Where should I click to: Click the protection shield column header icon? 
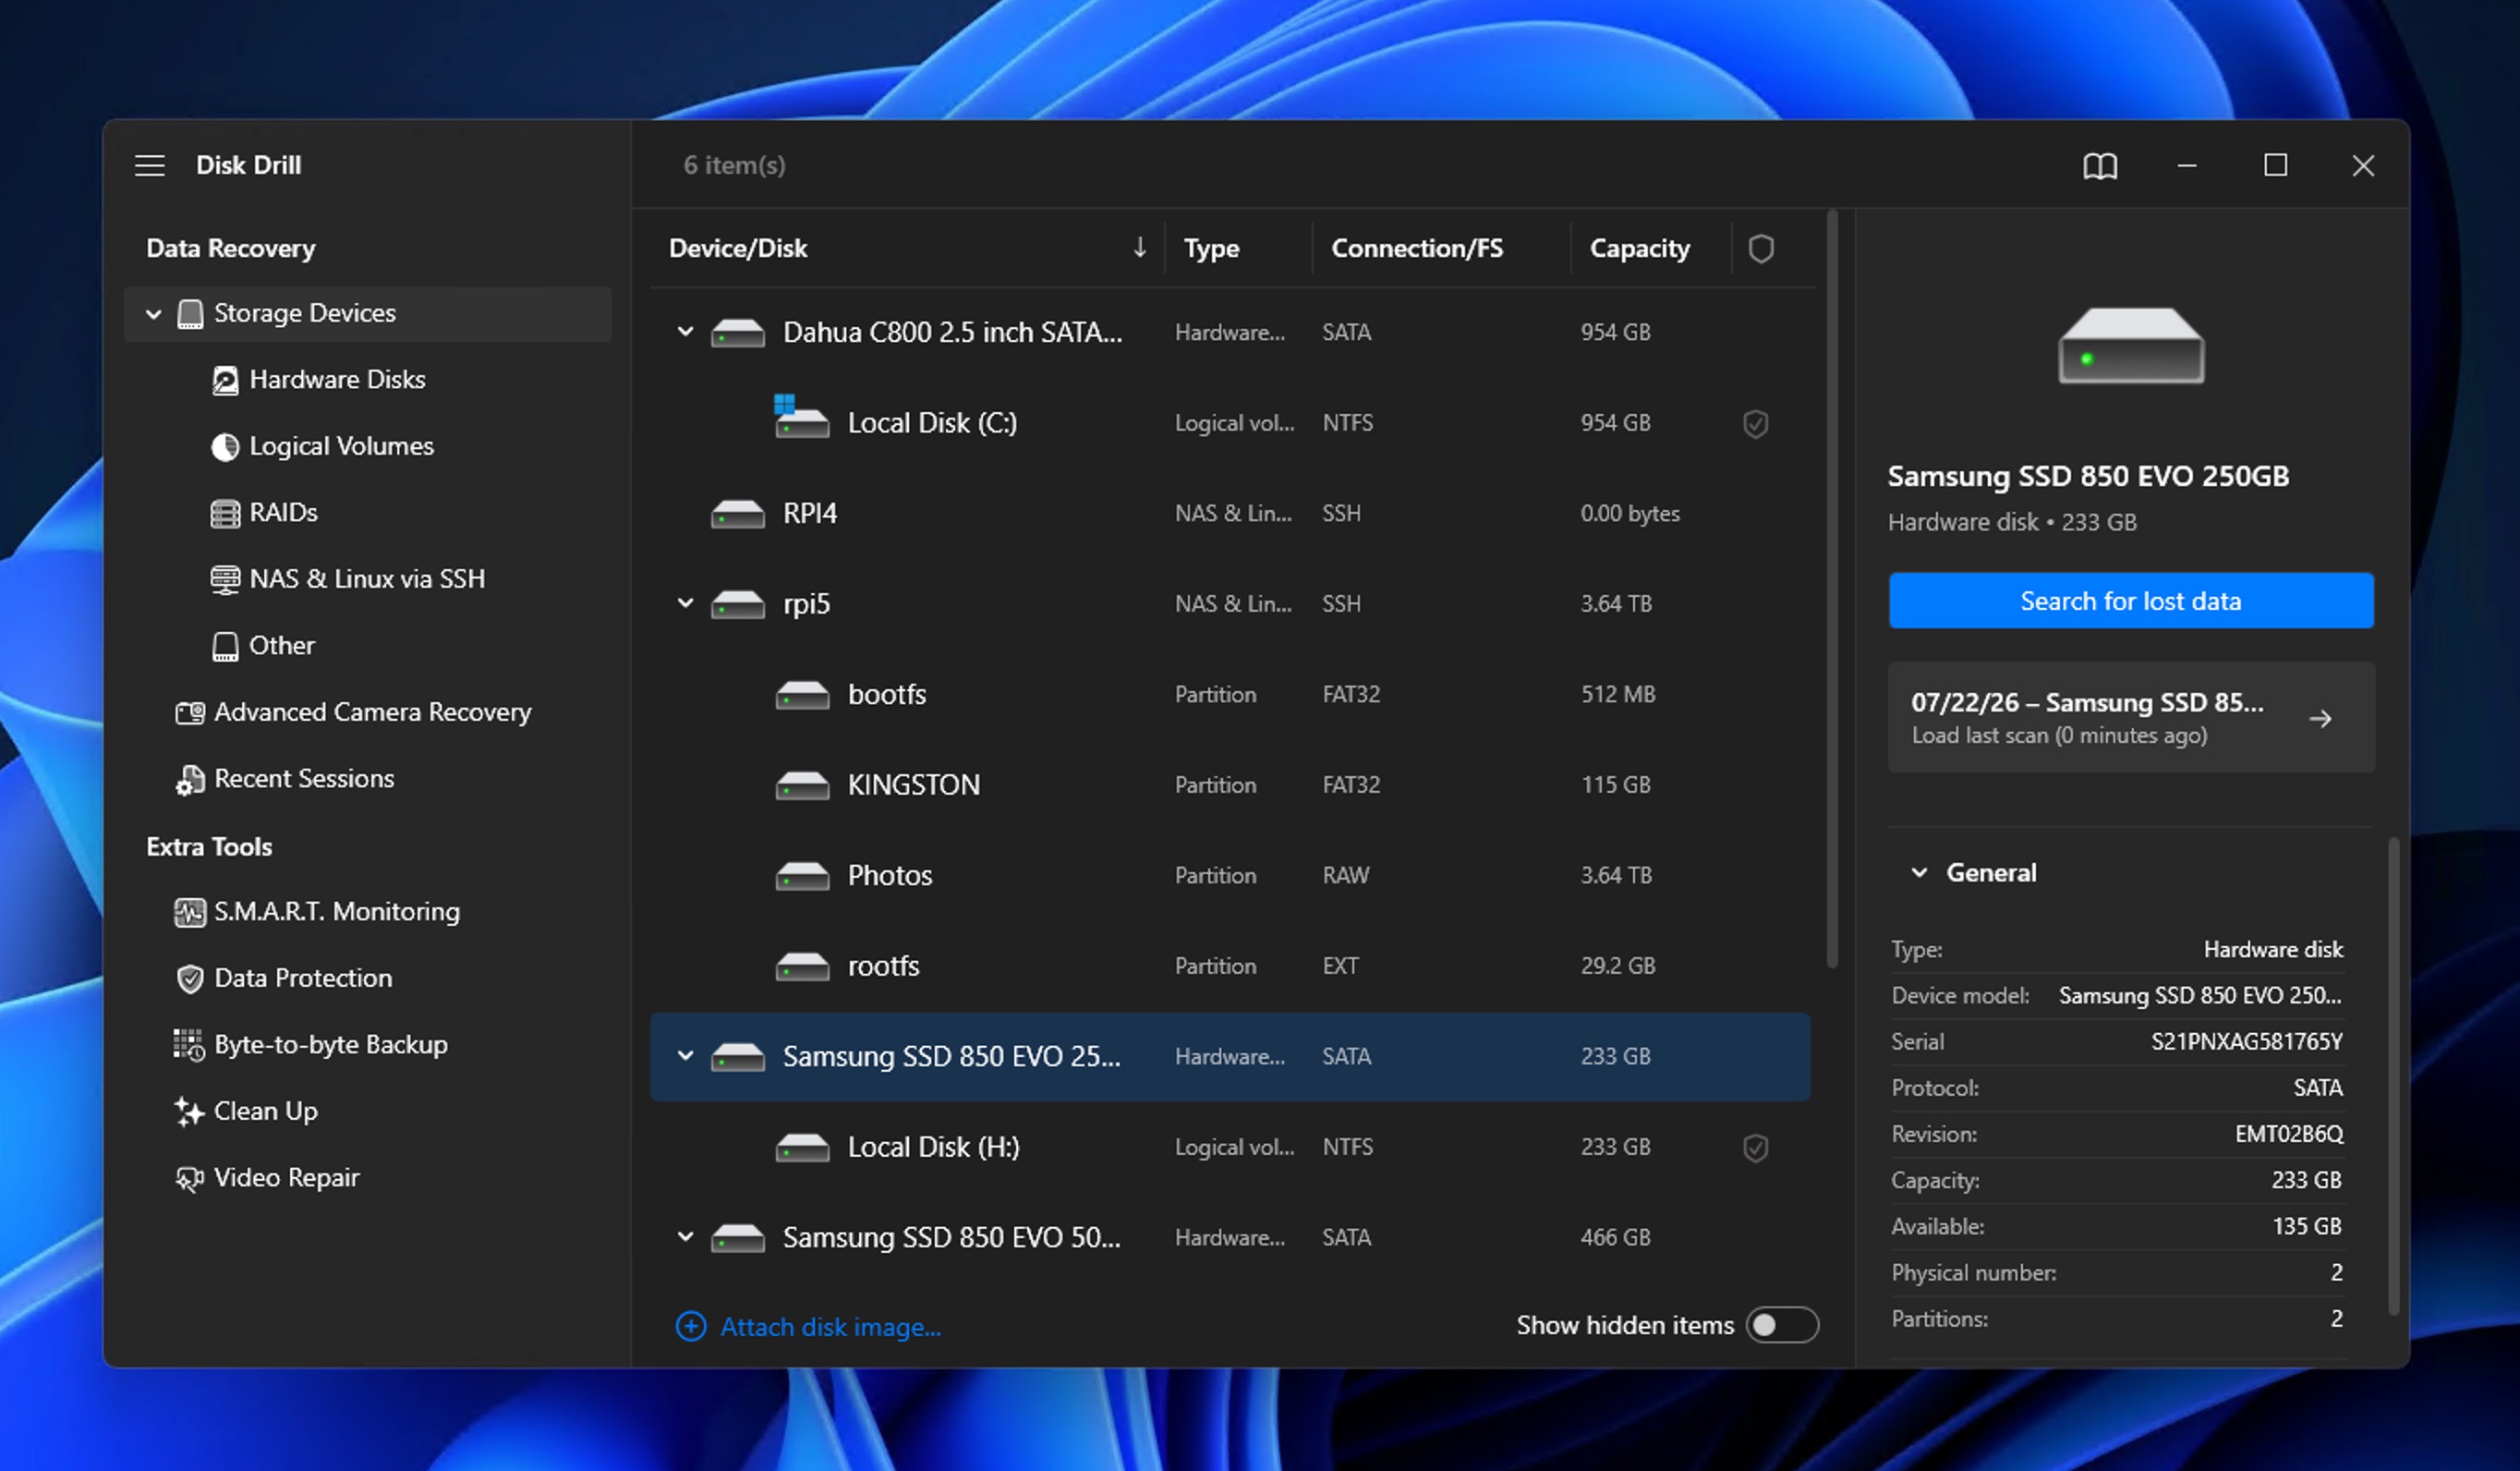(1761, 248)
